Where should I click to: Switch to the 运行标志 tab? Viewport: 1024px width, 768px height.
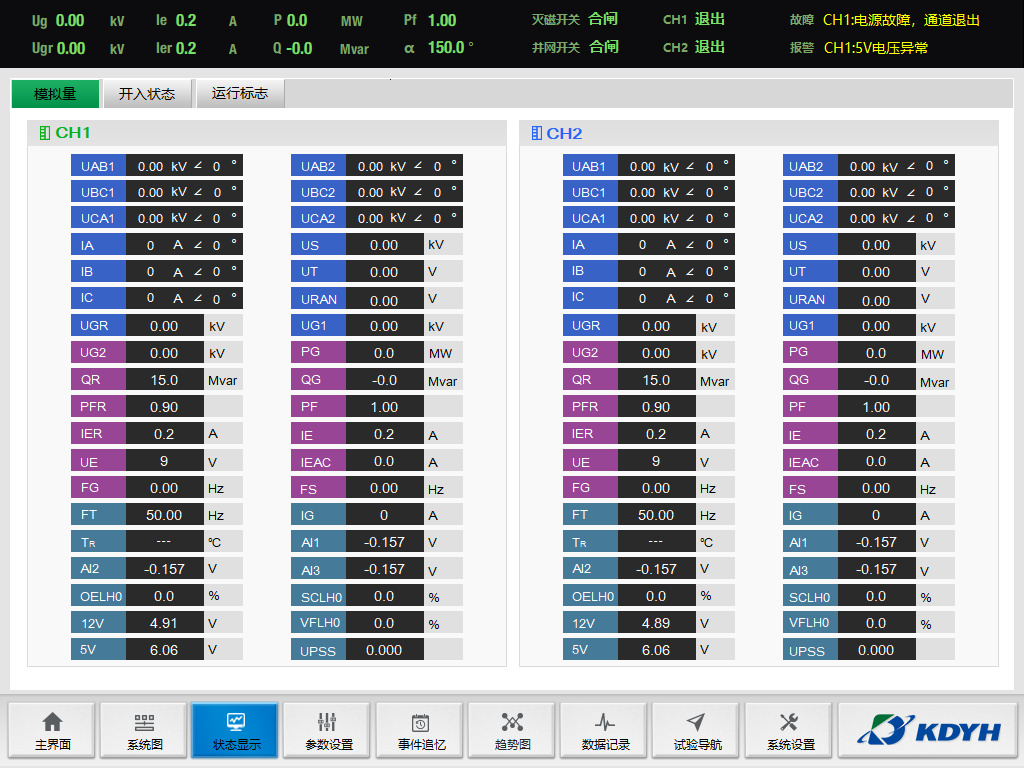[240, 94]
